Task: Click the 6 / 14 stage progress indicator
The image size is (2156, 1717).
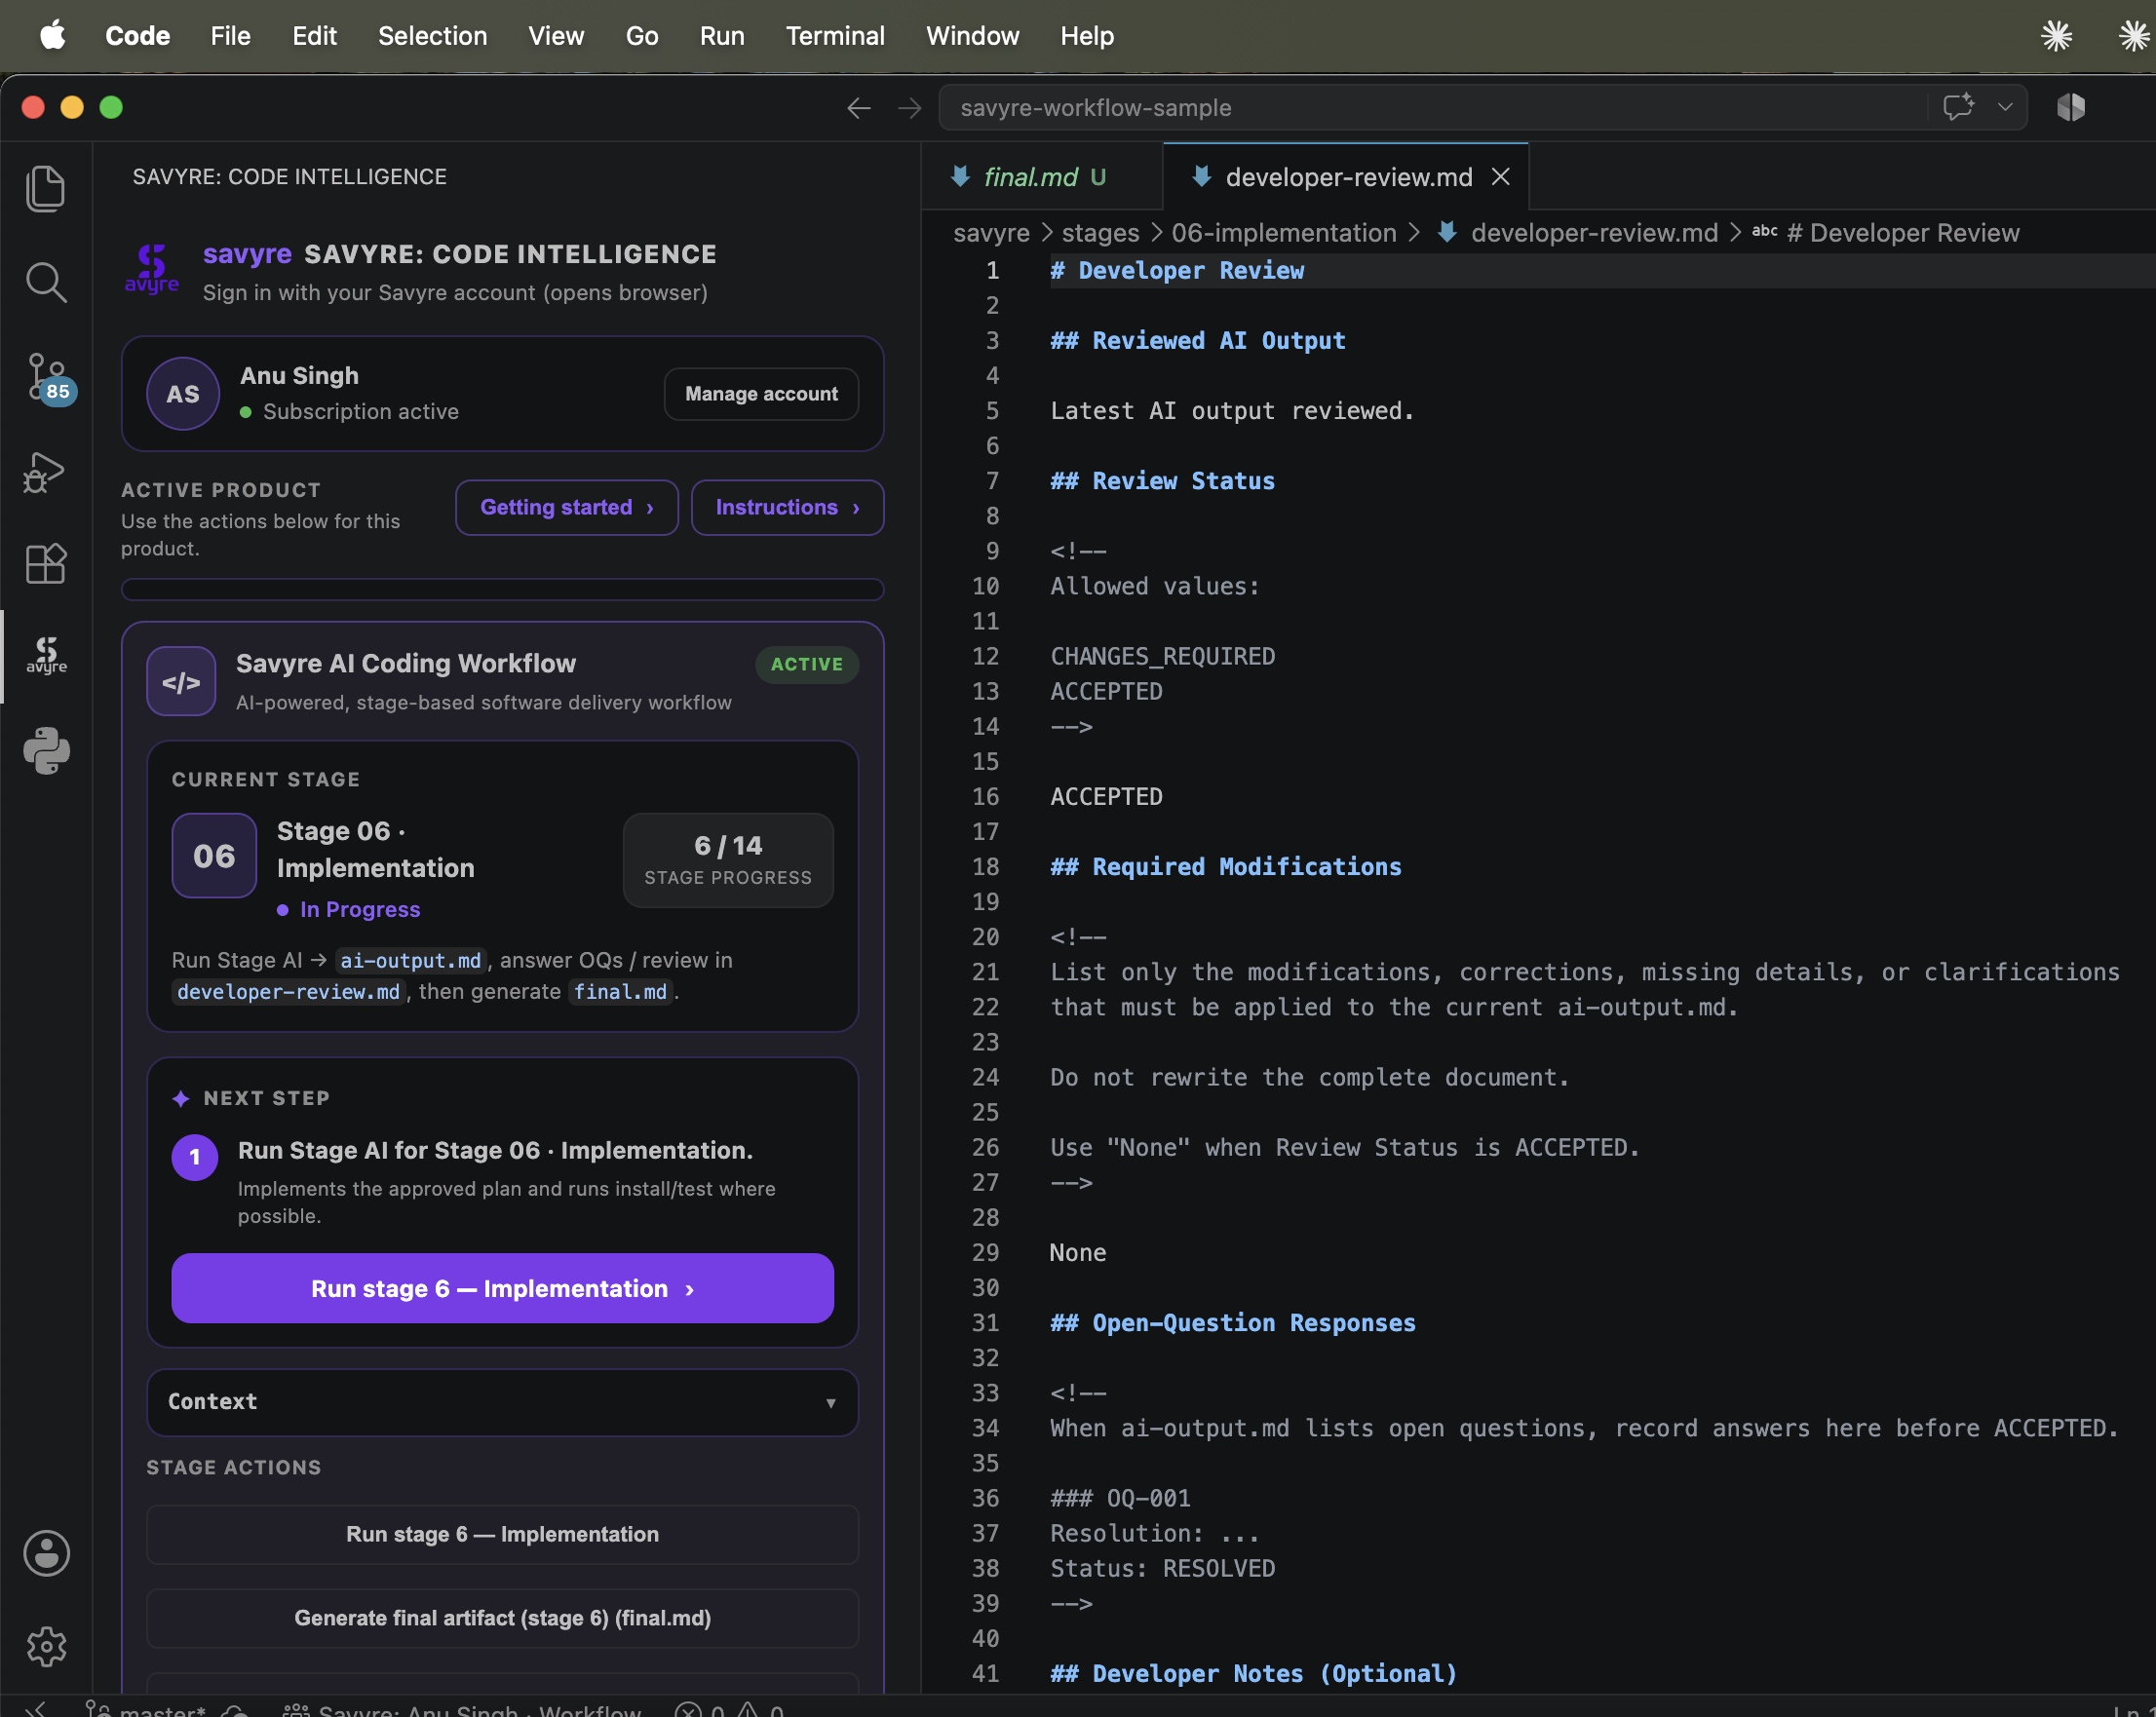Action: click(728, 860)
